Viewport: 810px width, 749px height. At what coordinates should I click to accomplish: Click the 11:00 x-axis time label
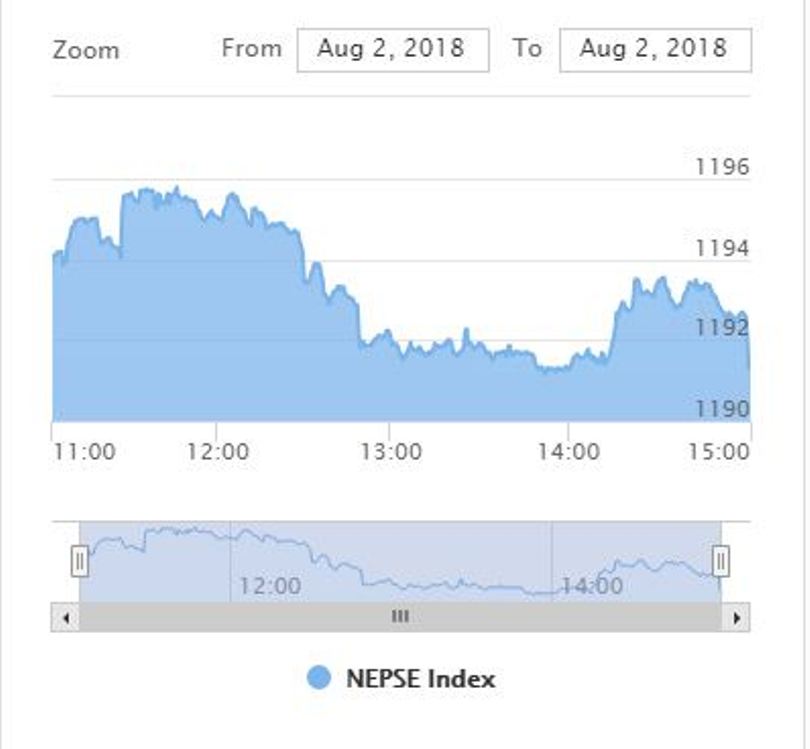[x=83, y=452]
